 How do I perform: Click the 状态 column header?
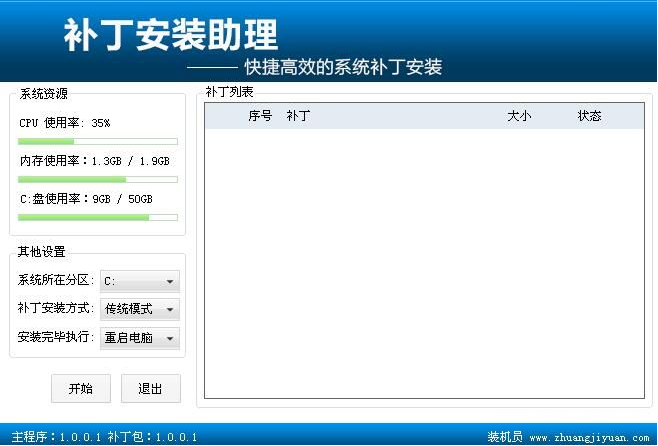(x=589, y=116)
